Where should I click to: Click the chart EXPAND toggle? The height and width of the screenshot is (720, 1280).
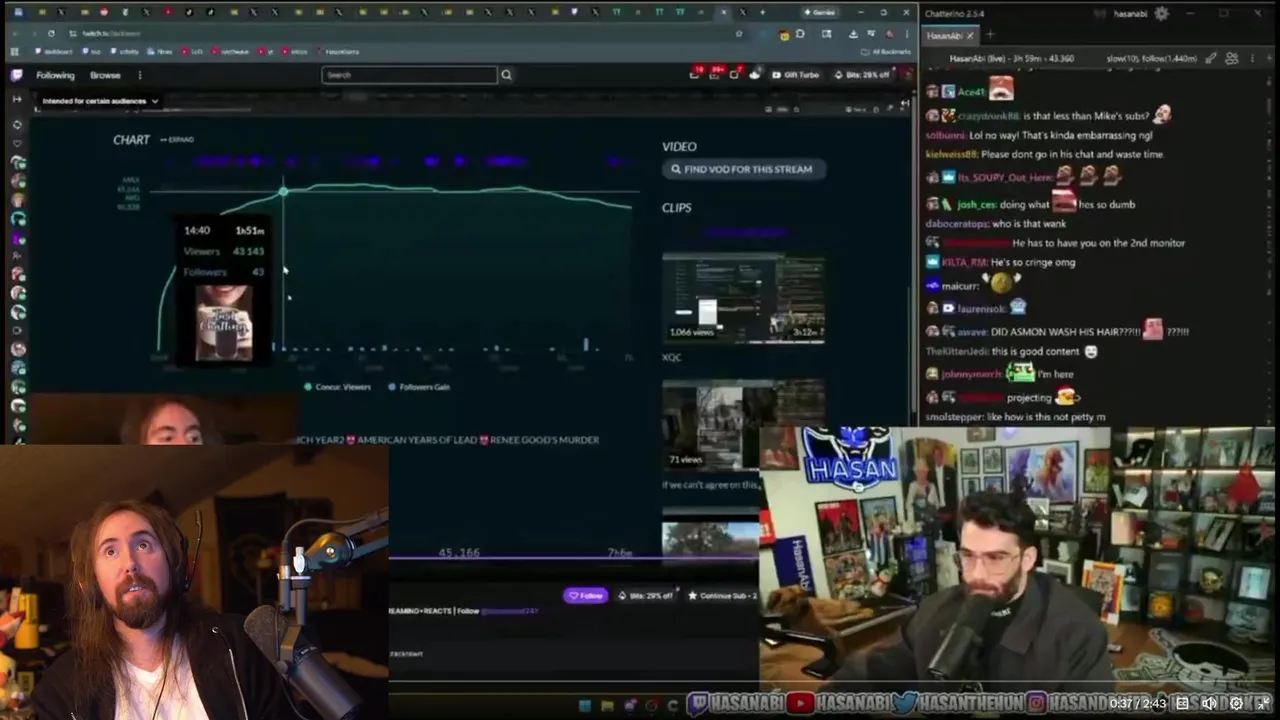coord(177,139)
